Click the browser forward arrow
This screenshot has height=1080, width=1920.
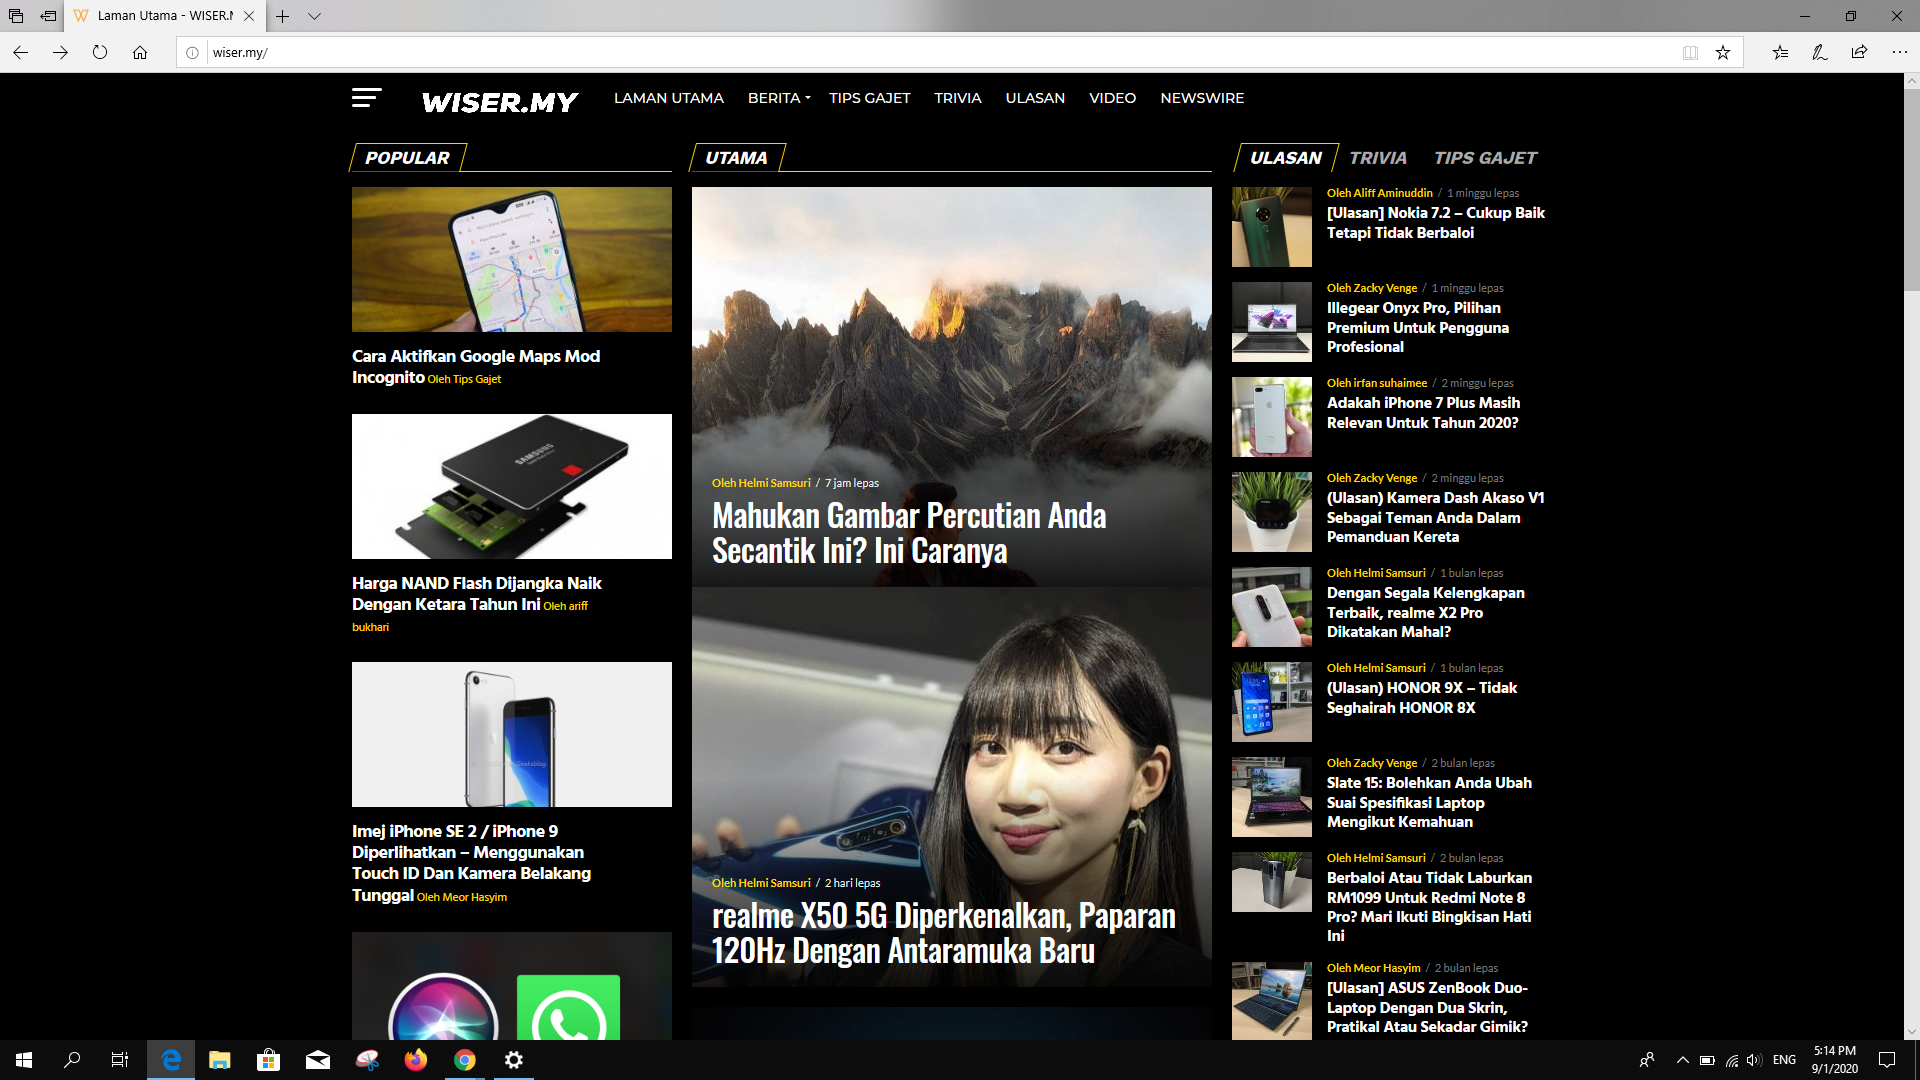tap(60, 52)
